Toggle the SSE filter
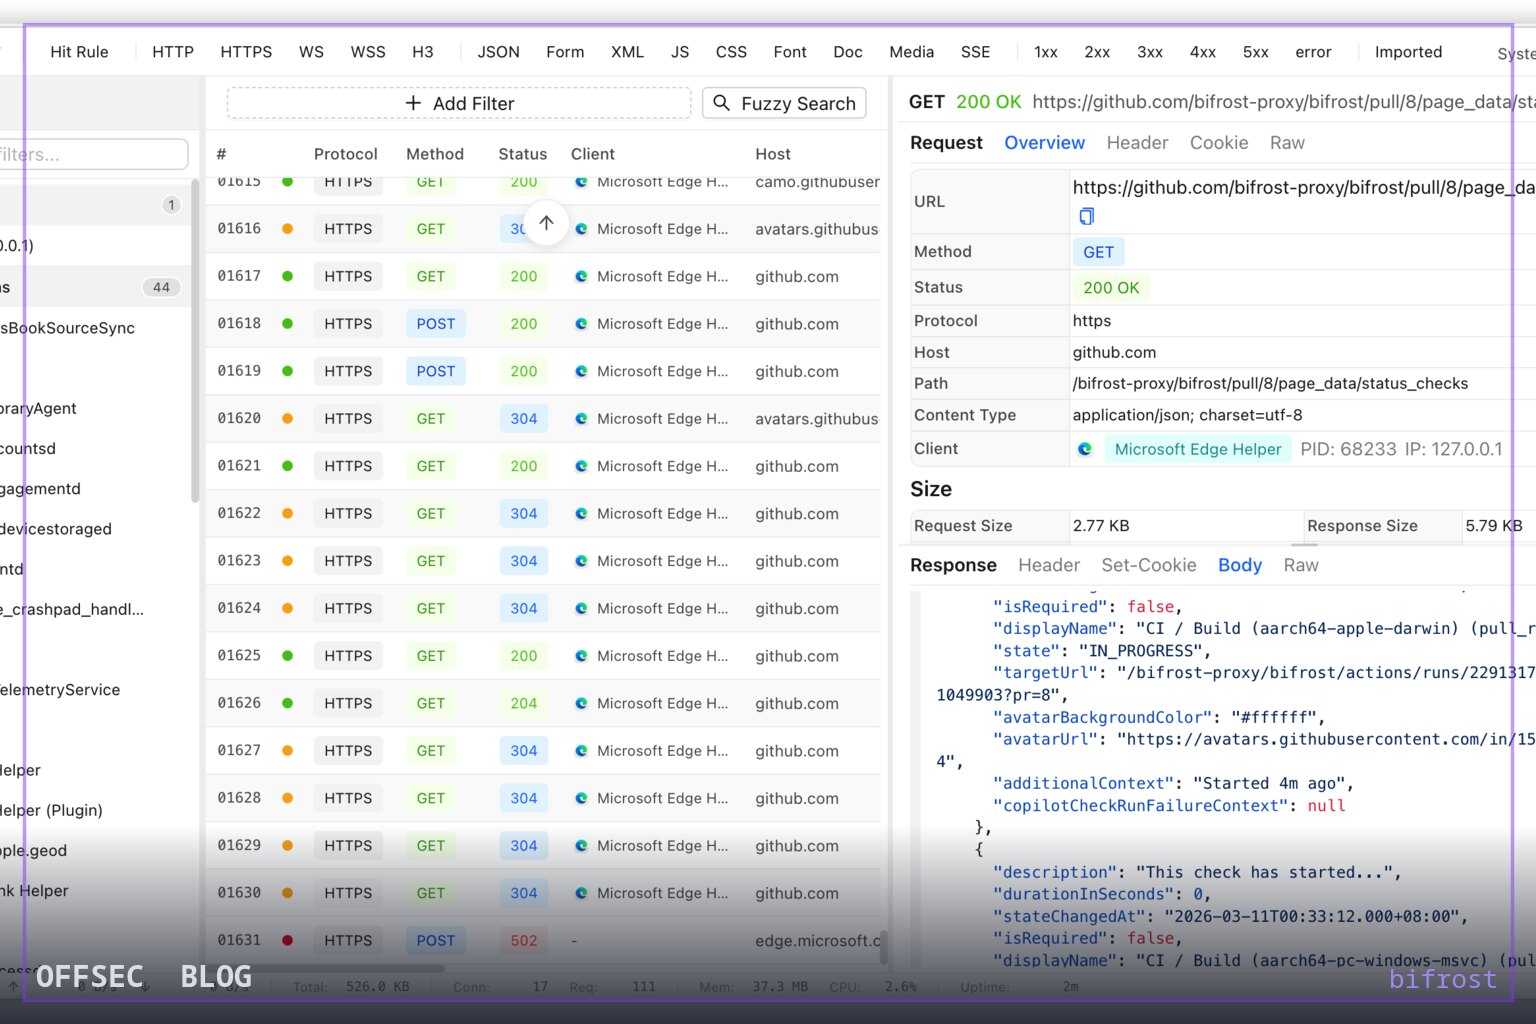 (975, 52)
